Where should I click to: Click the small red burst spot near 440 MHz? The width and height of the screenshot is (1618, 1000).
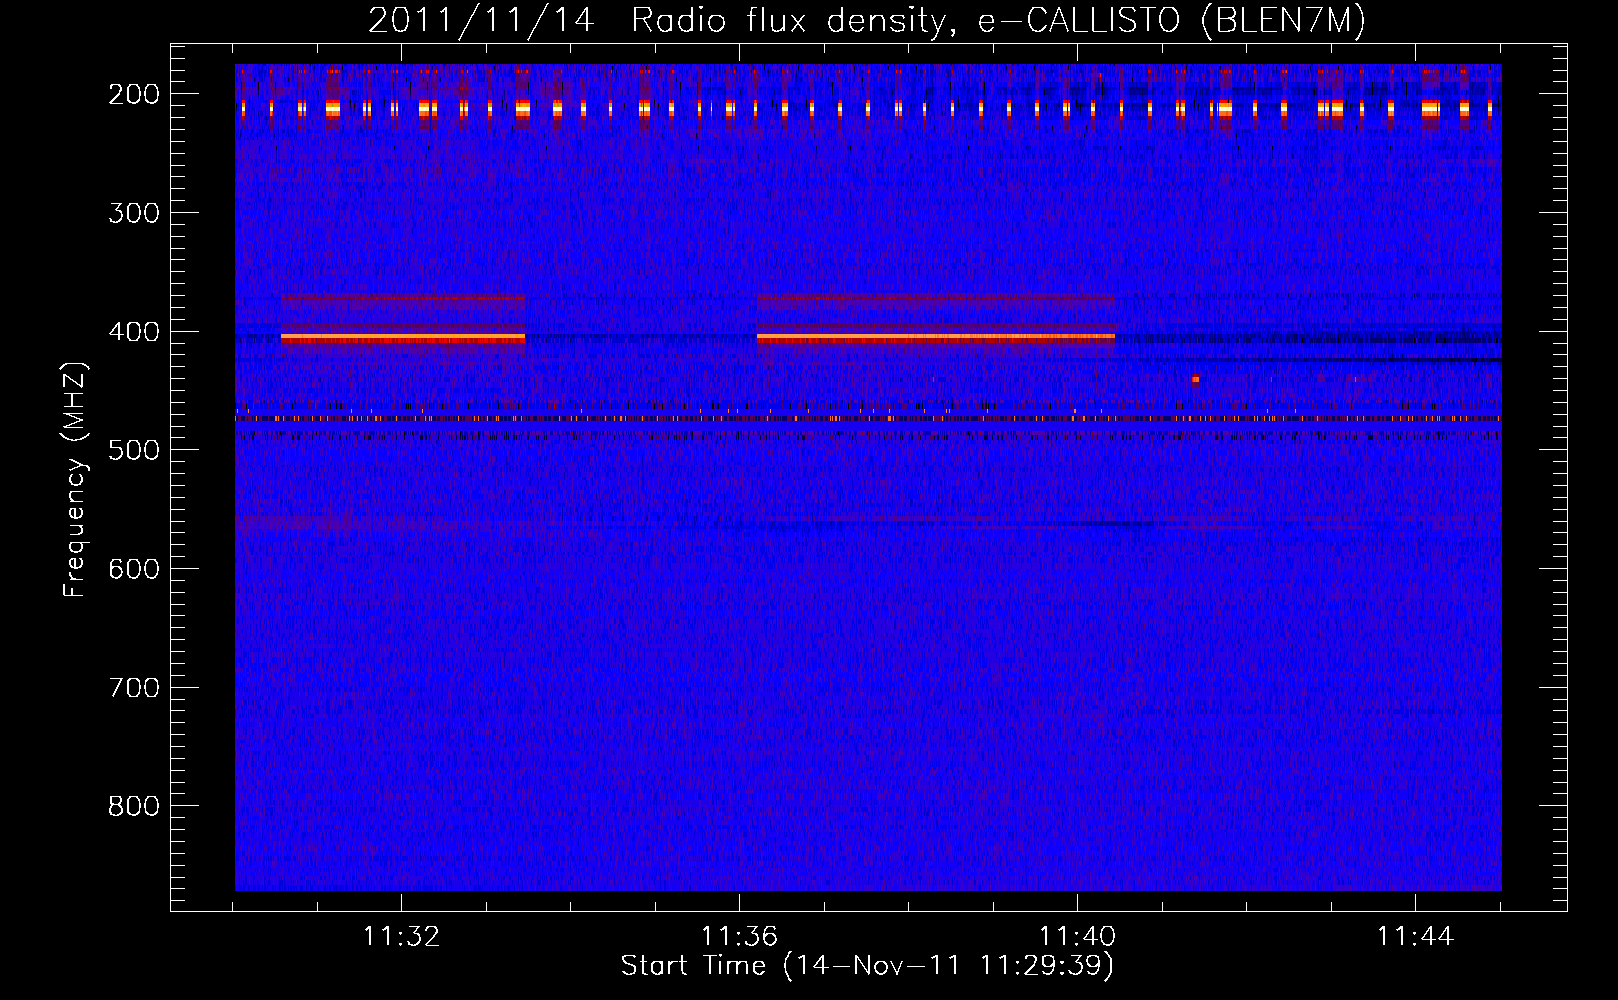(1195, 379)
